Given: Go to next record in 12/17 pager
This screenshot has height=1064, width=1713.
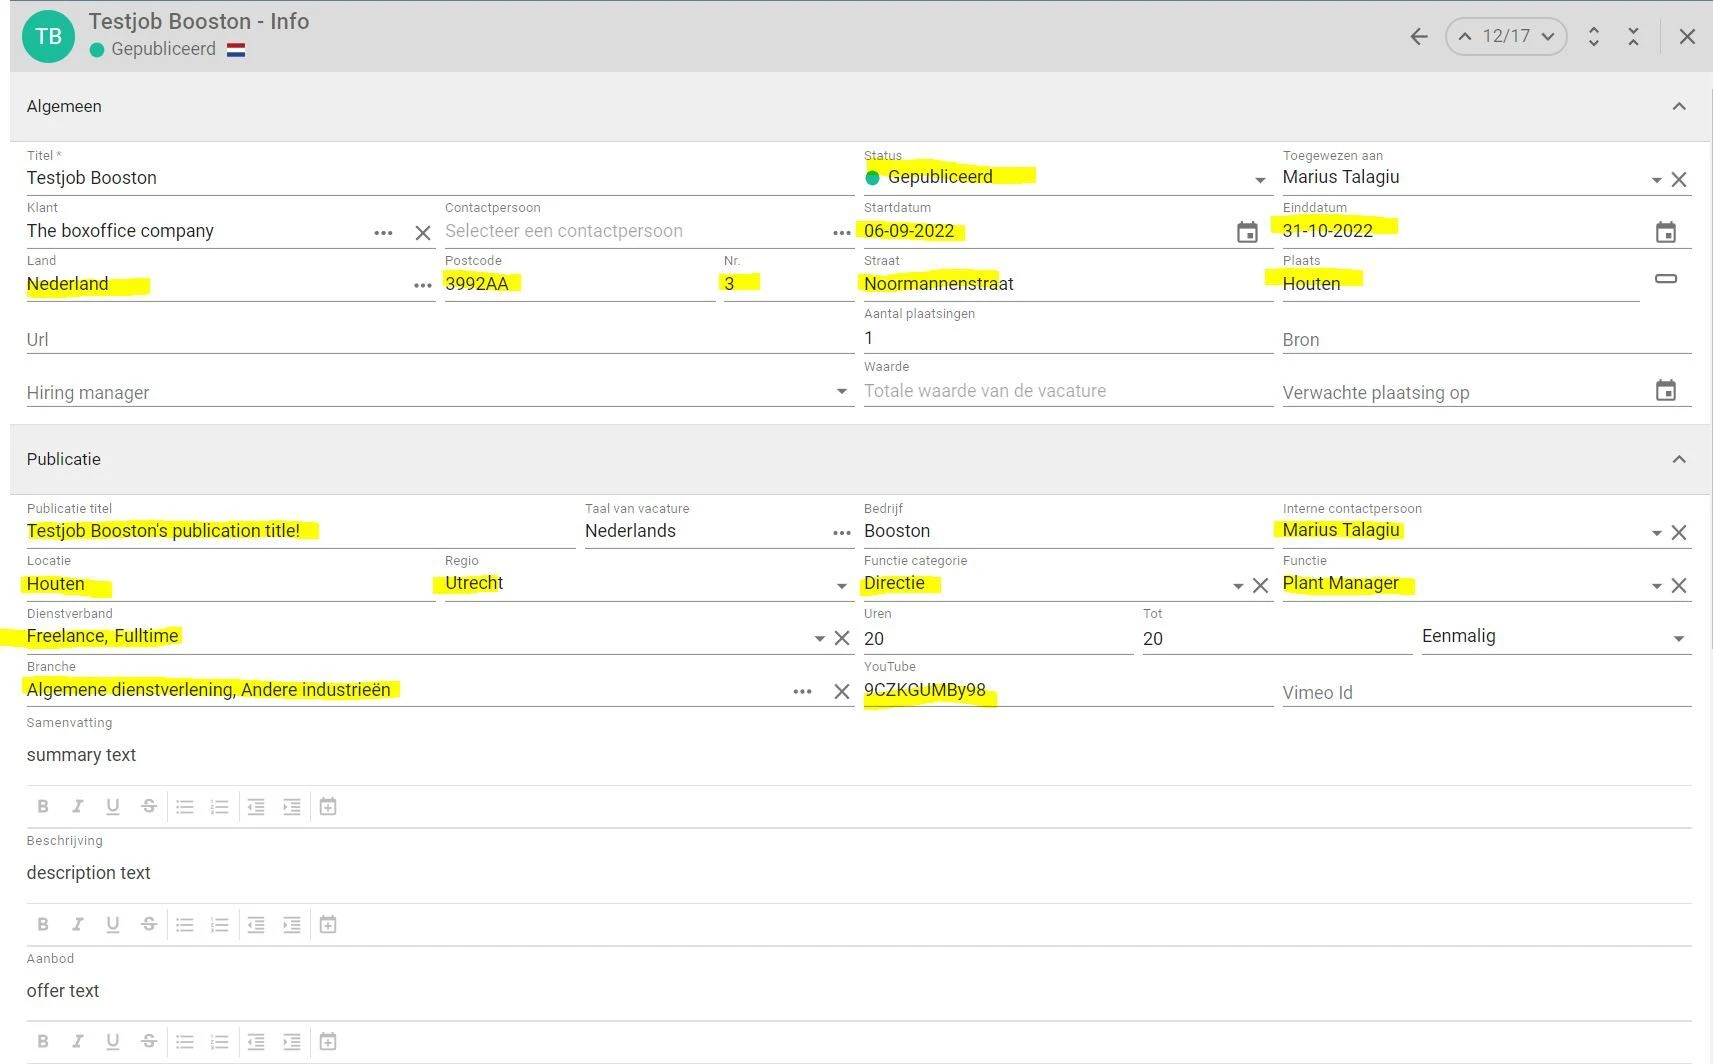Looking at the screenshot, I should (x=1548, y=37).
